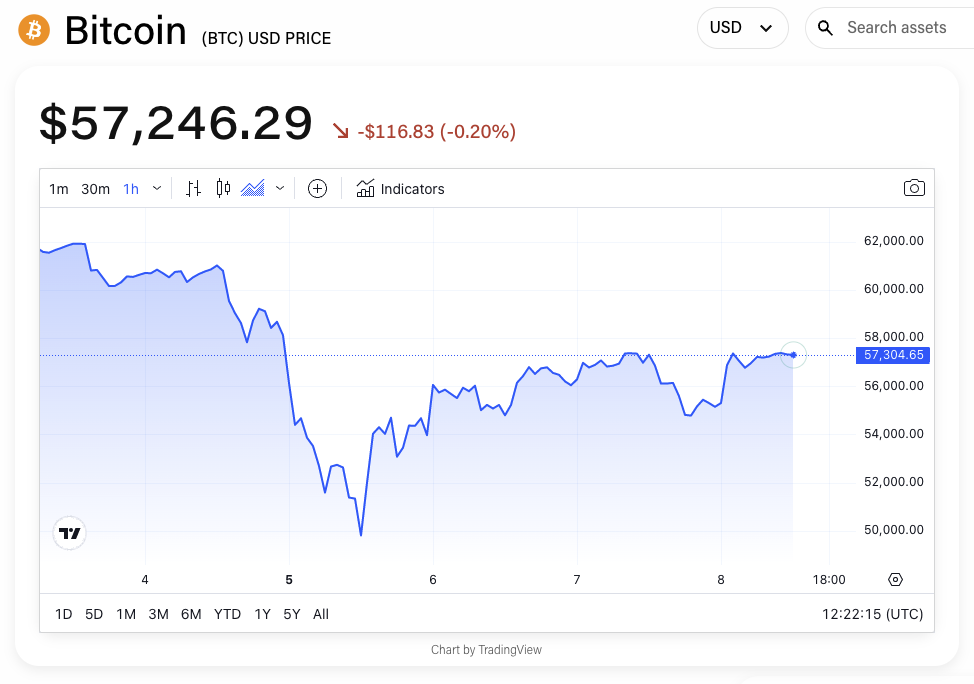Click the Bitcoin logo icon
Viewport: 974px width, 684px height.
point(33,29)
